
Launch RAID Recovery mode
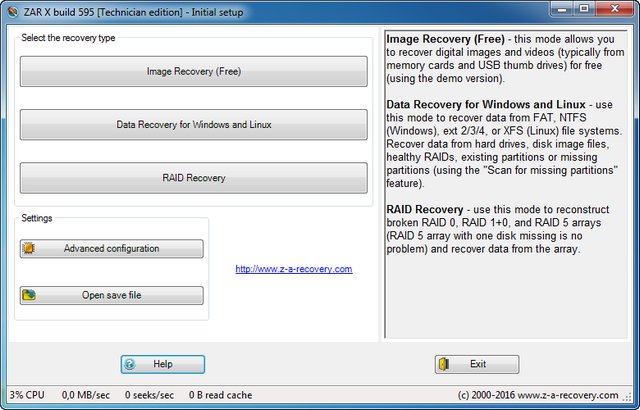coord(193,178)
